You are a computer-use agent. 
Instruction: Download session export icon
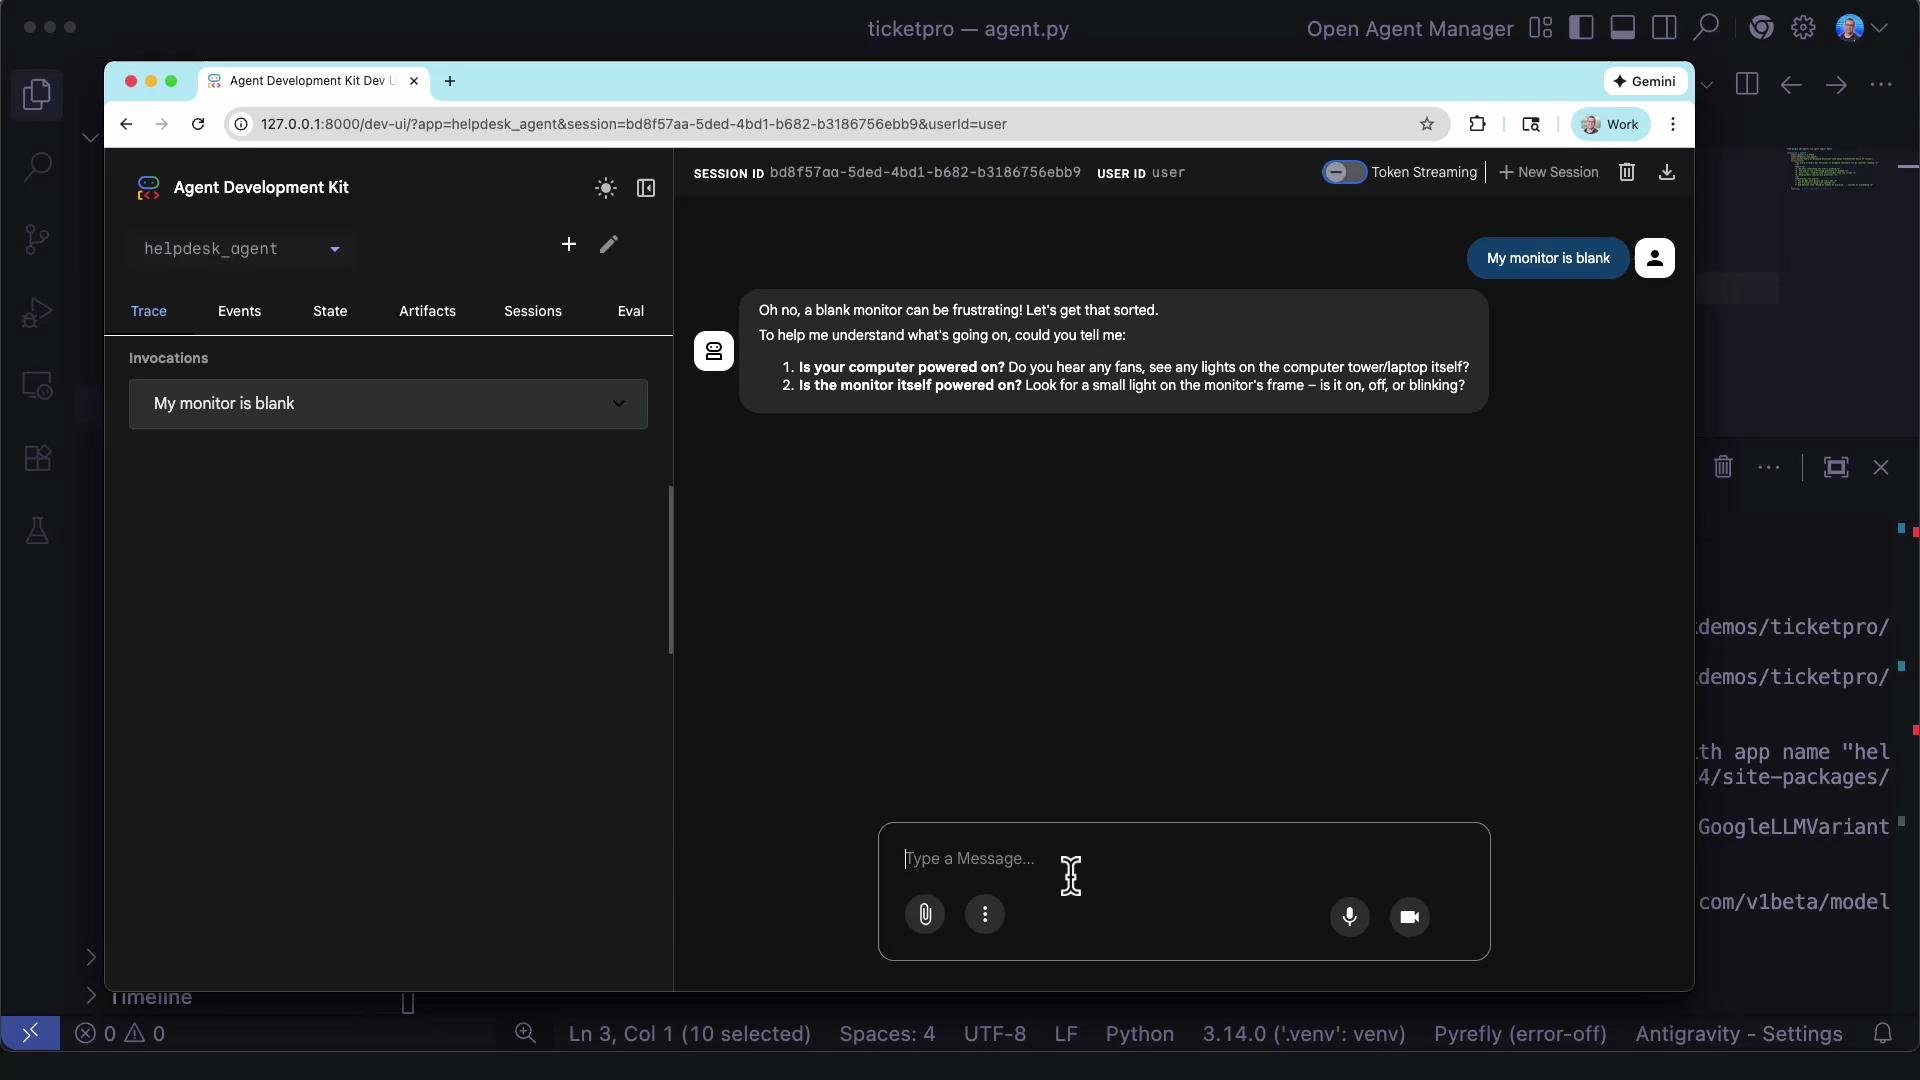click(1667, 172)
